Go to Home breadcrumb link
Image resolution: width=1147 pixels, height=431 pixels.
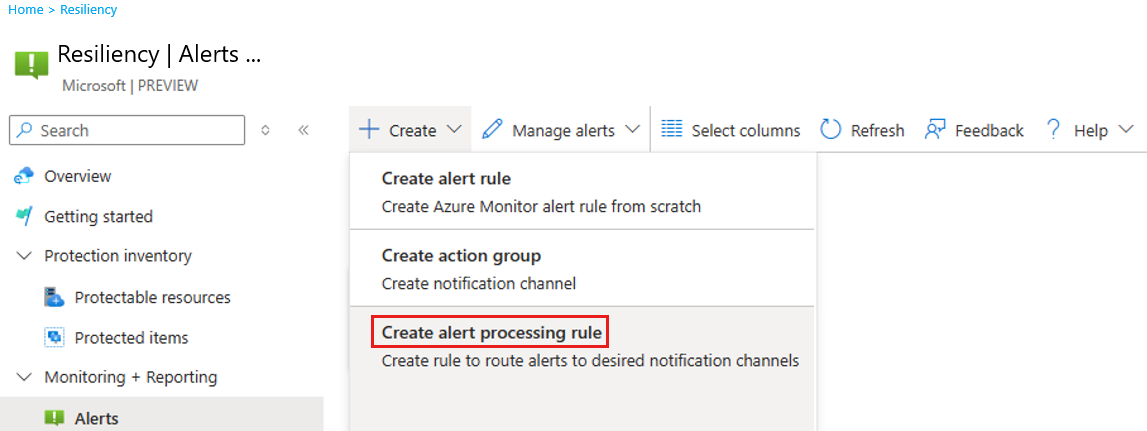(25, 10)
